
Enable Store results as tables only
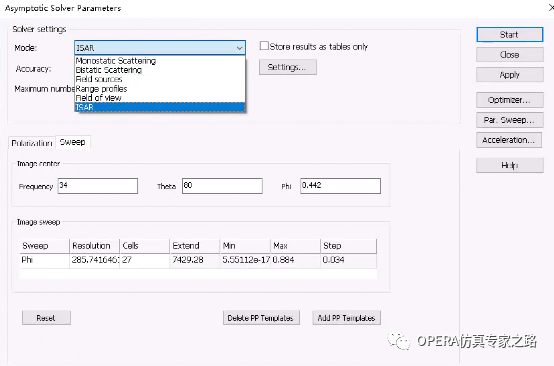point(264,46)
